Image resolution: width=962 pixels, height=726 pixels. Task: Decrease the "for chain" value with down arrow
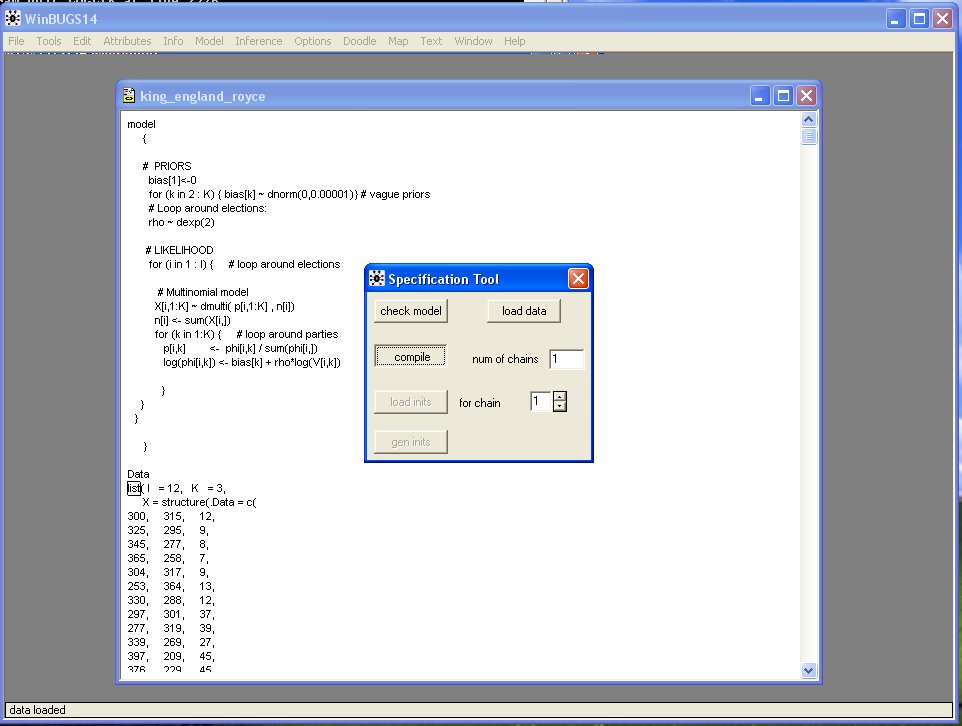(x=560, y=407)
